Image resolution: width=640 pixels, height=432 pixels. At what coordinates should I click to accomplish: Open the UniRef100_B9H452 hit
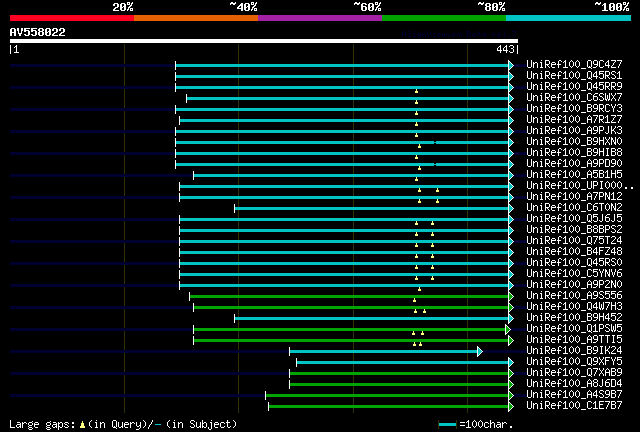pos(574,318)
